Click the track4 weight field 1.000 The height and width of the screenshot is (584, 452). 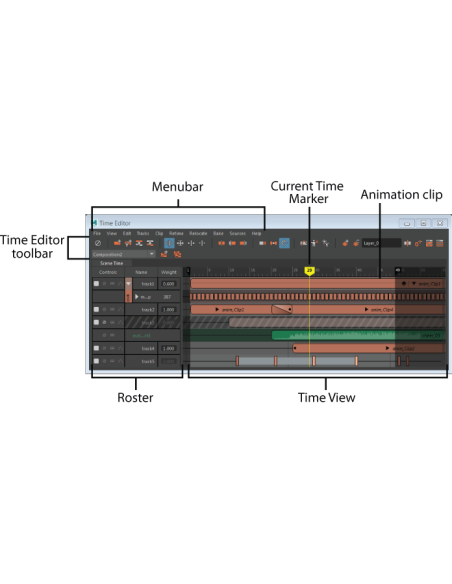pyautogui.click(x=169, y=348)
